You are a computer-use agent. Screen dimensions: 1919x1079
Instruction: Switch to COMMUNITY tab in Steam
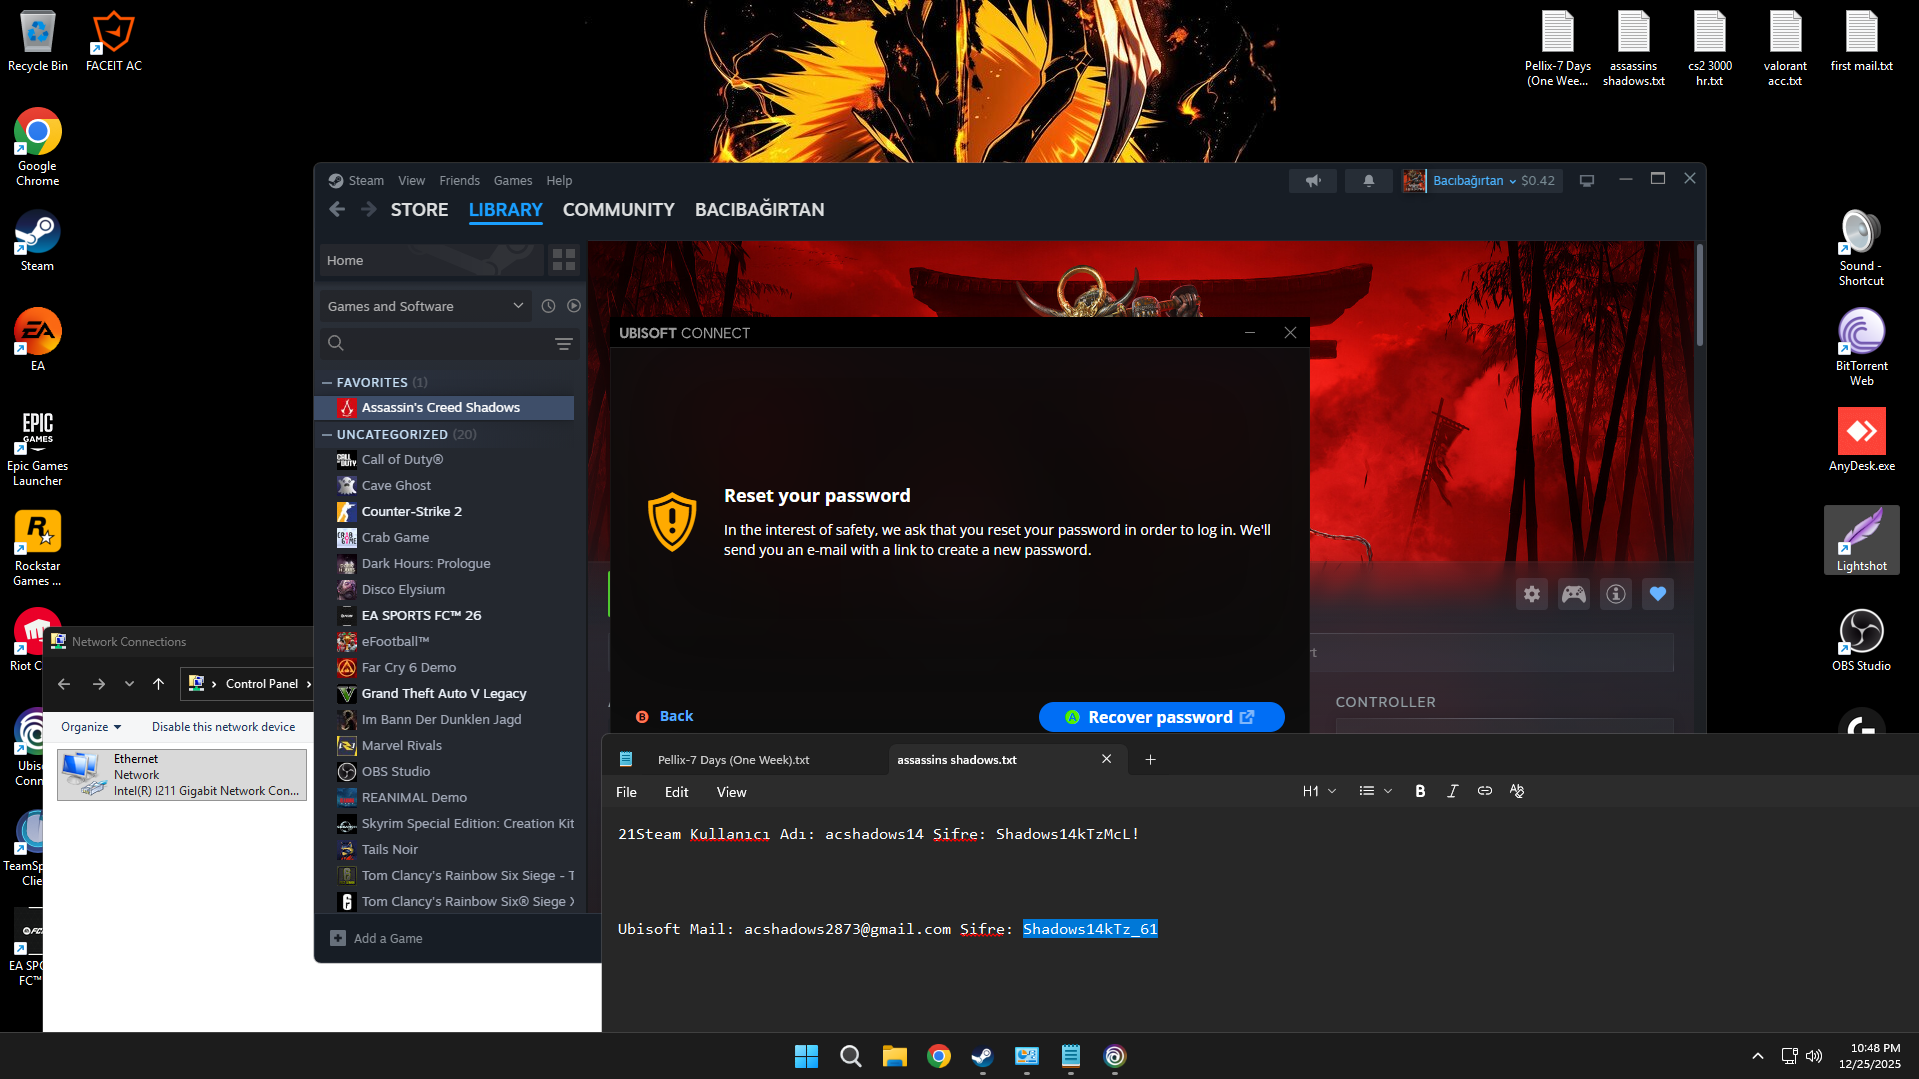coord(619,210)
